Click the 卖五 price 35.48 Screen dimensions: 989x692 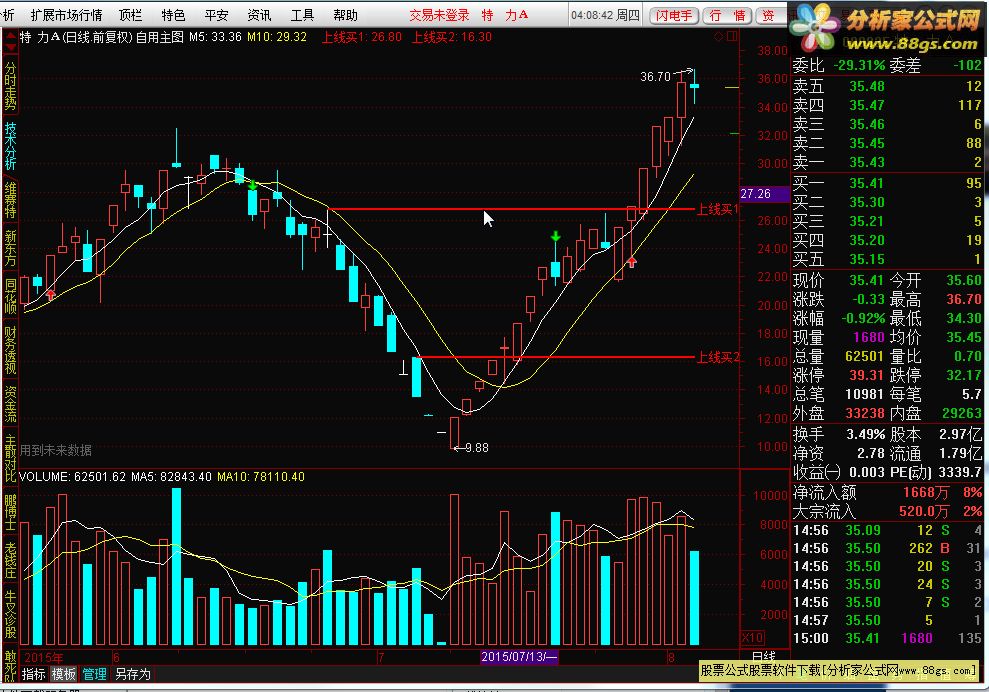[x=867, y=86]
